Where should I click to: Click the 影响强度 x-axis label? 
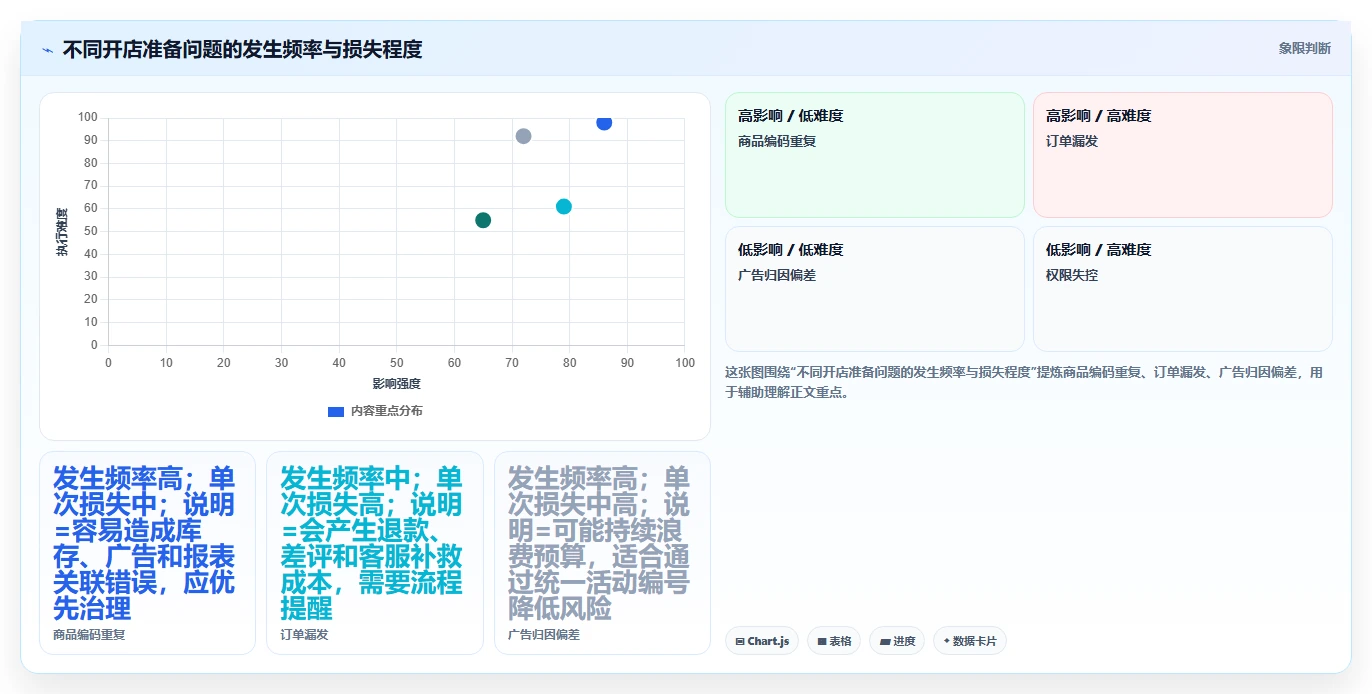[396, 383]
